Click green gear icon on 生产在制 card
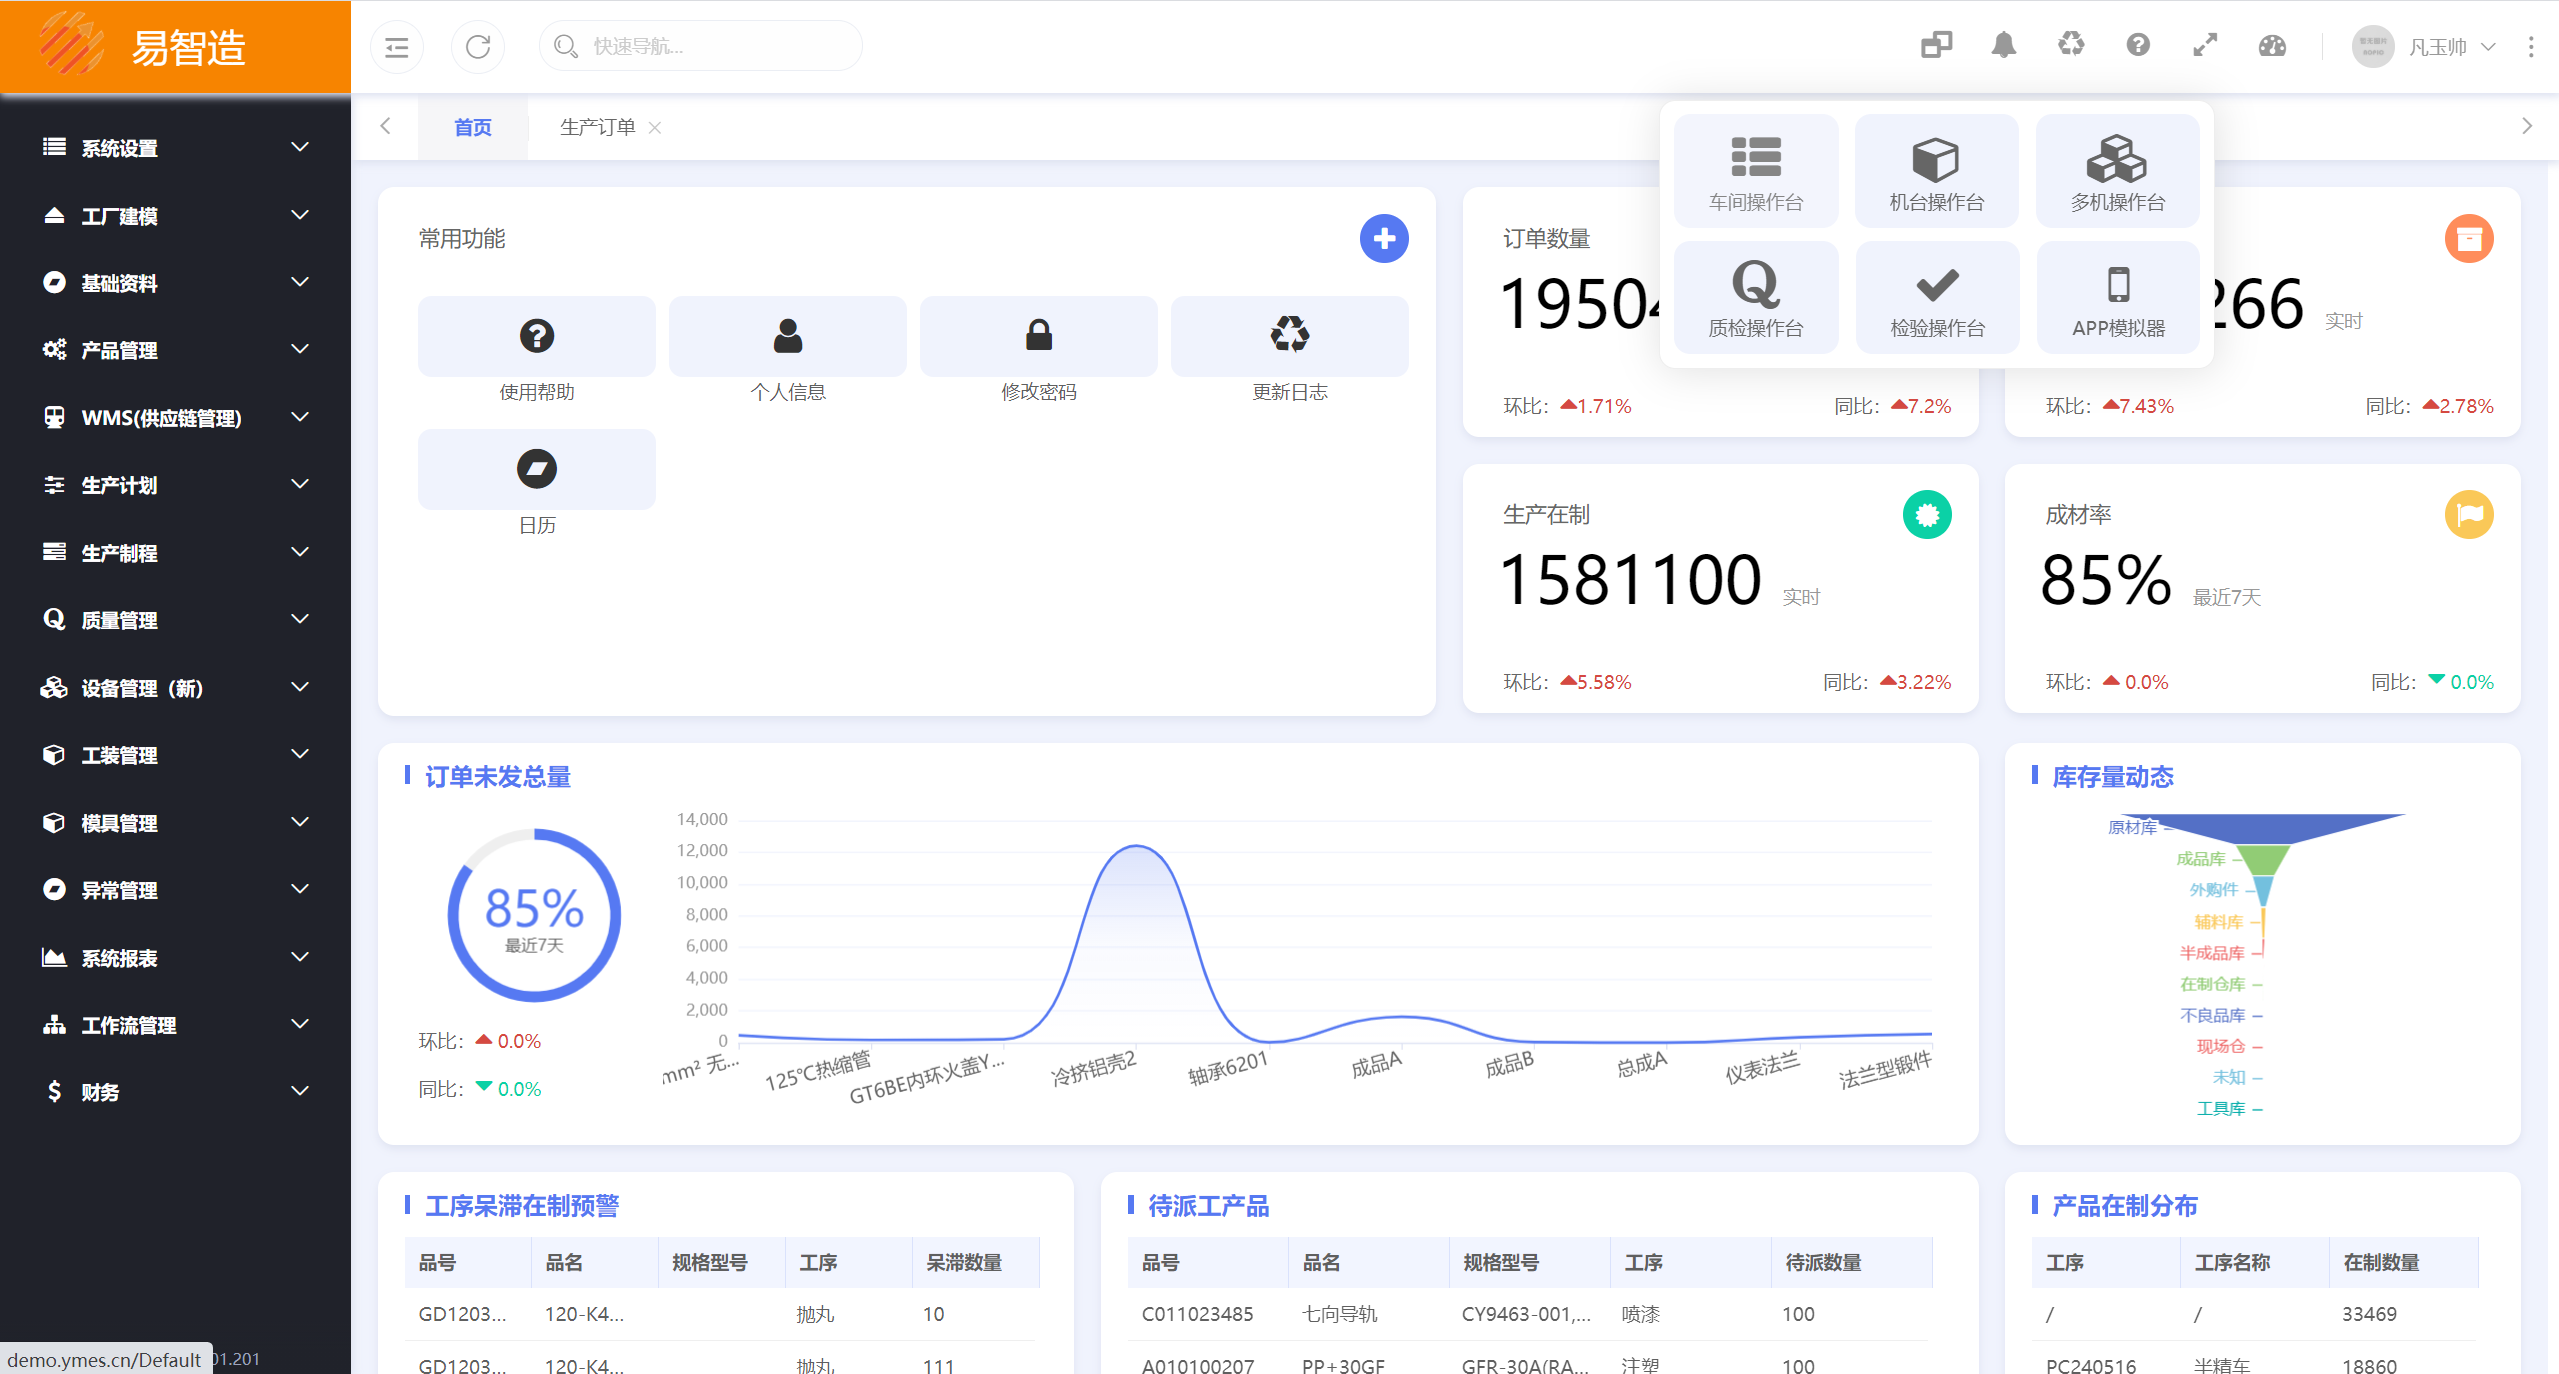Image resolution: width=2559 pixels, height=1374 pixels. pyautogui.click(x=1927, y=515)
